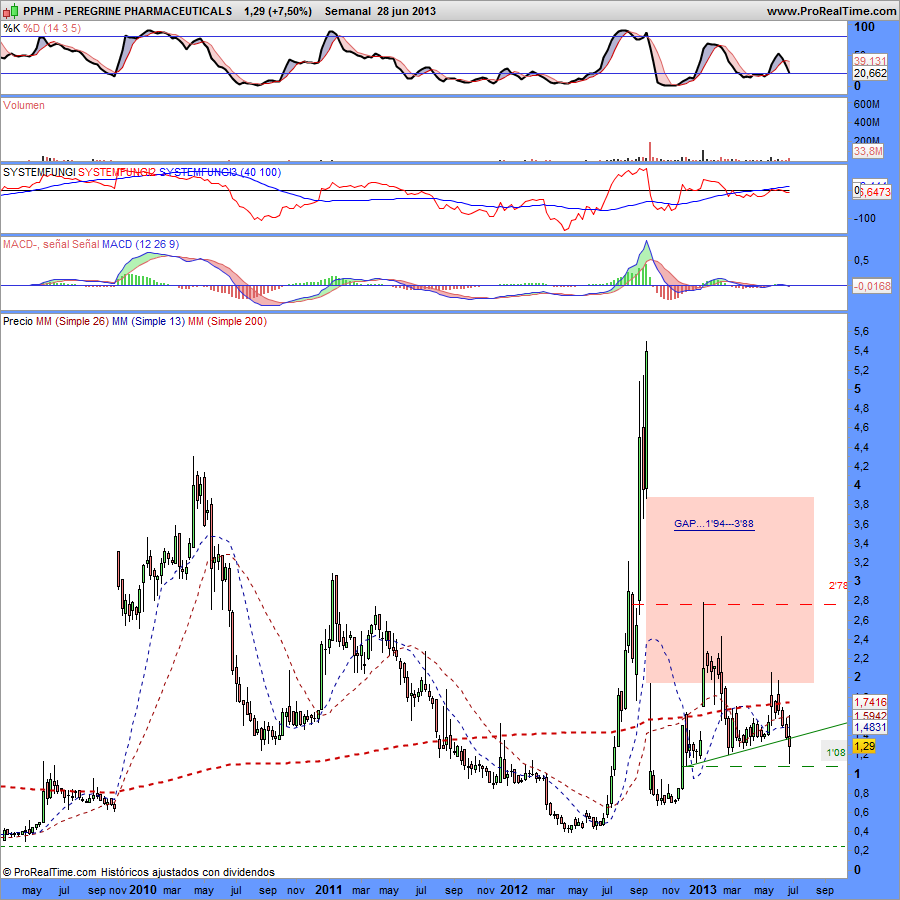Screen dimensions: 900x900
Task: Click the MM (Simple 13) moving average label
Action: point(148,321)
